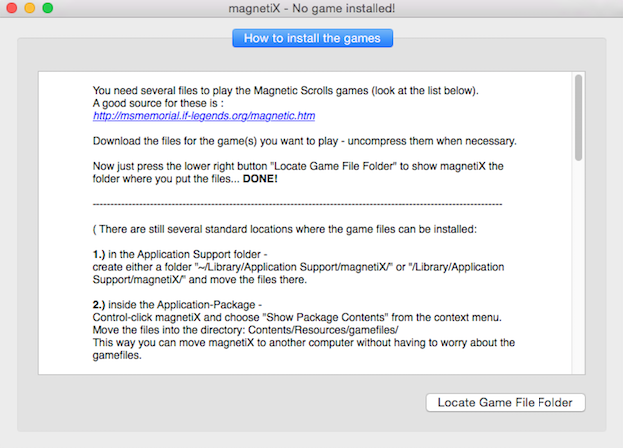Click the "2.) inside the Application-Package" line
This screenshot has height=448, width=623.
[177, 305]
